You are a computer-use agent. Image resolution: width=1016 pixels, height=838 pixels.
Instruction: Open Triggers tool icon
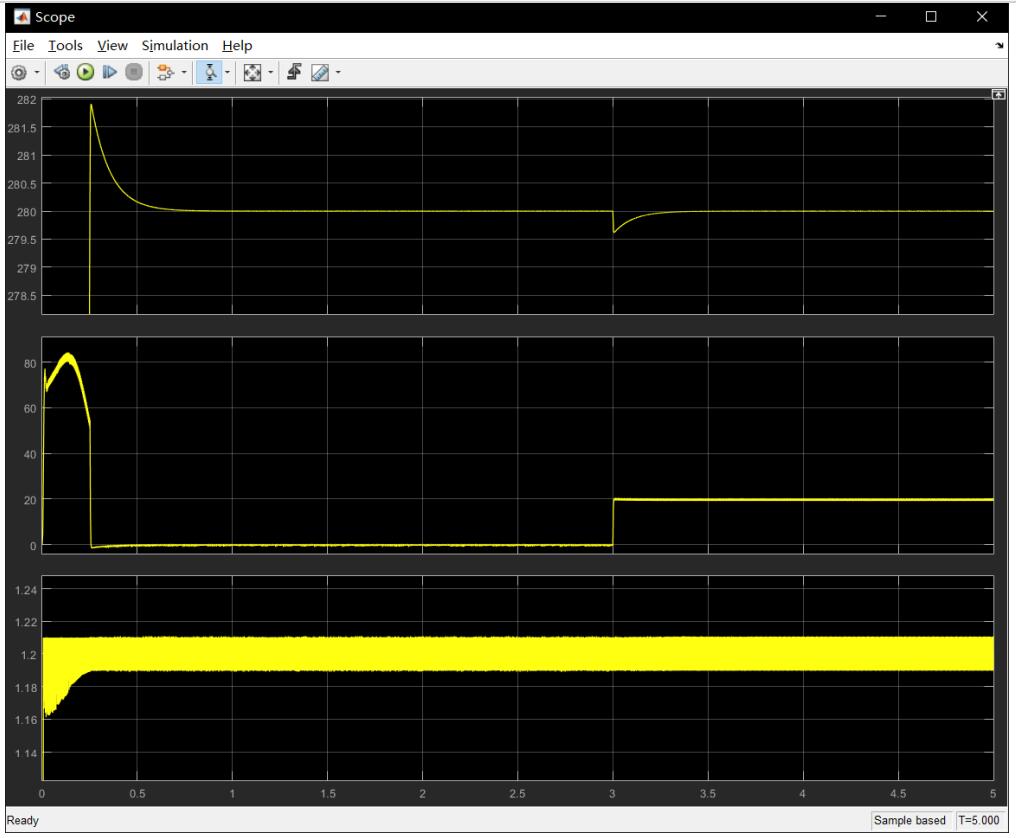click(294, 72)
